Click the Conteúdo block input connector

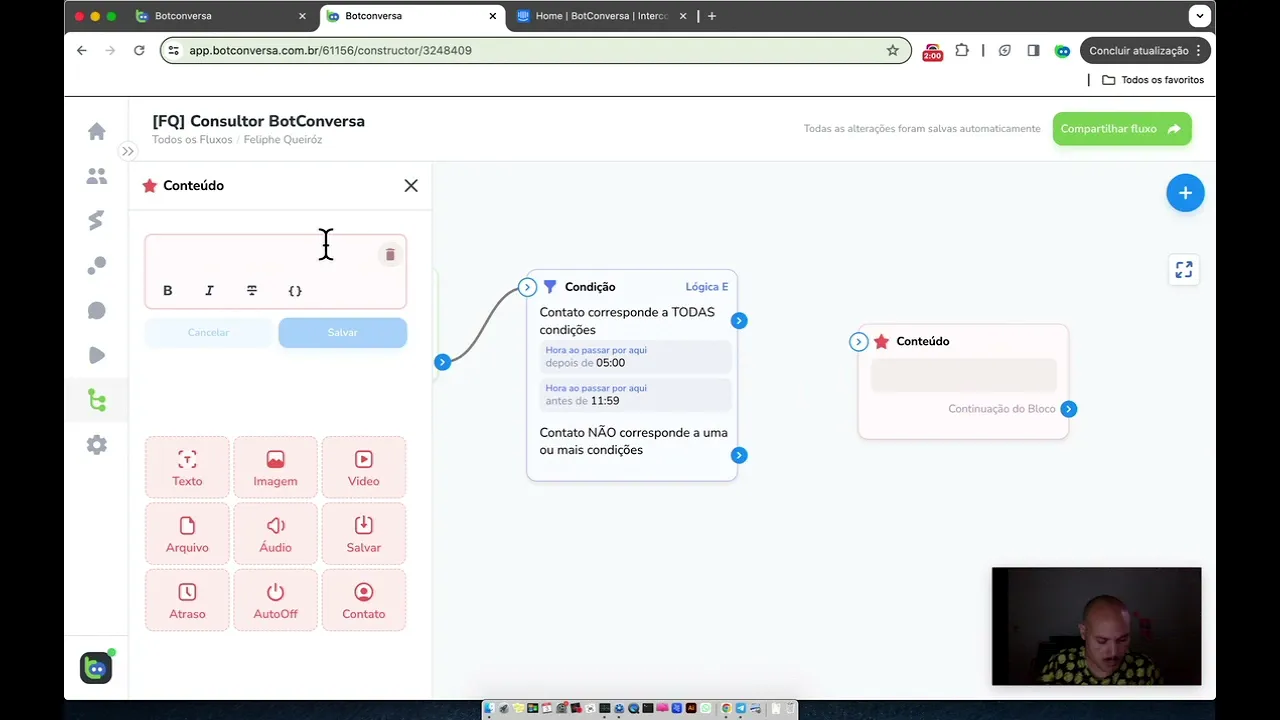pos(858,342)
